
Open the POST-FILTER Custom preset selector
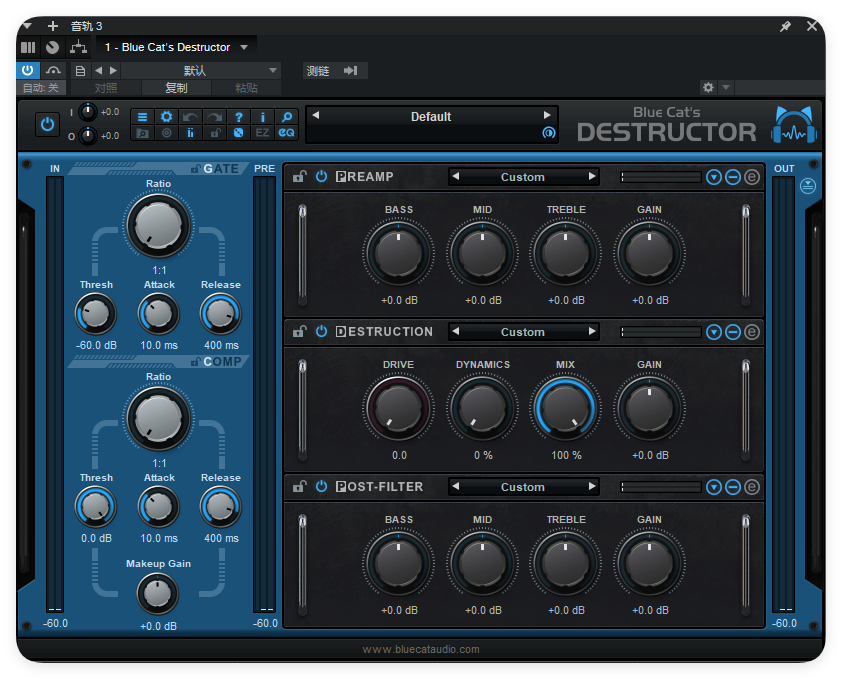coord(523,487)
